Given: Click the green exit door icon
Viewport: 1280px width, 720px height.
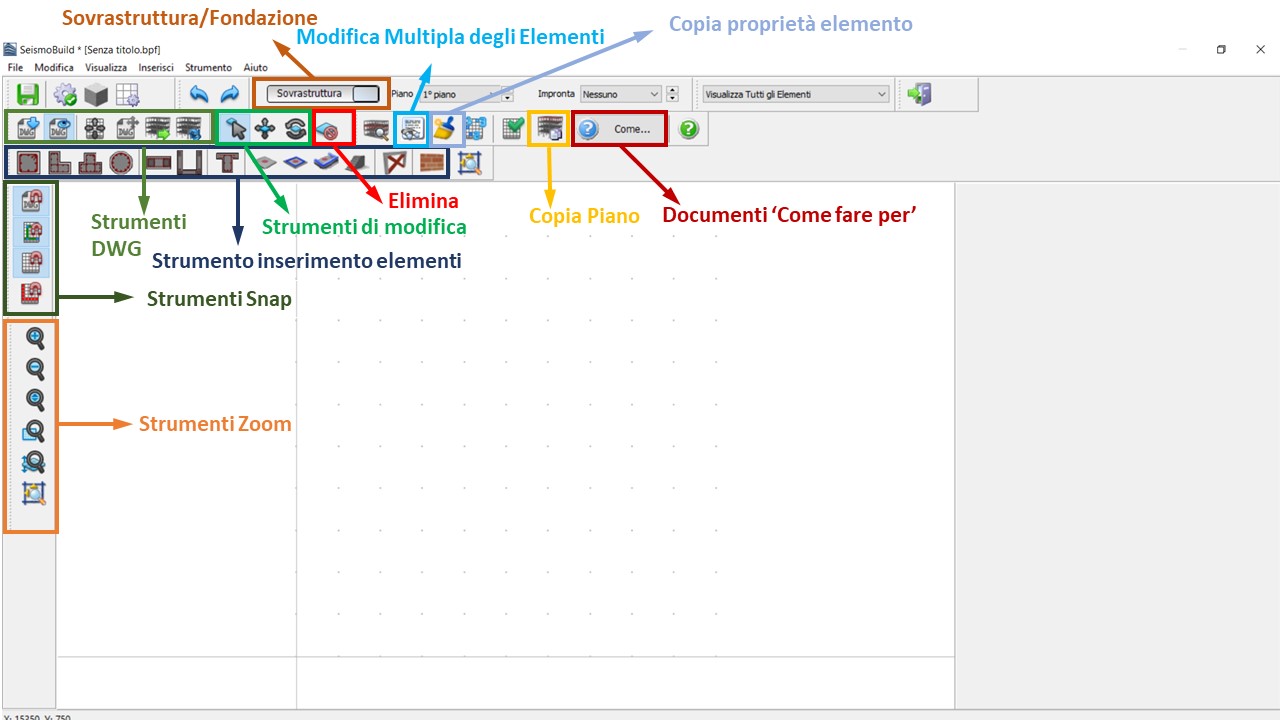Looking at the screenshot, I should 919,94.
